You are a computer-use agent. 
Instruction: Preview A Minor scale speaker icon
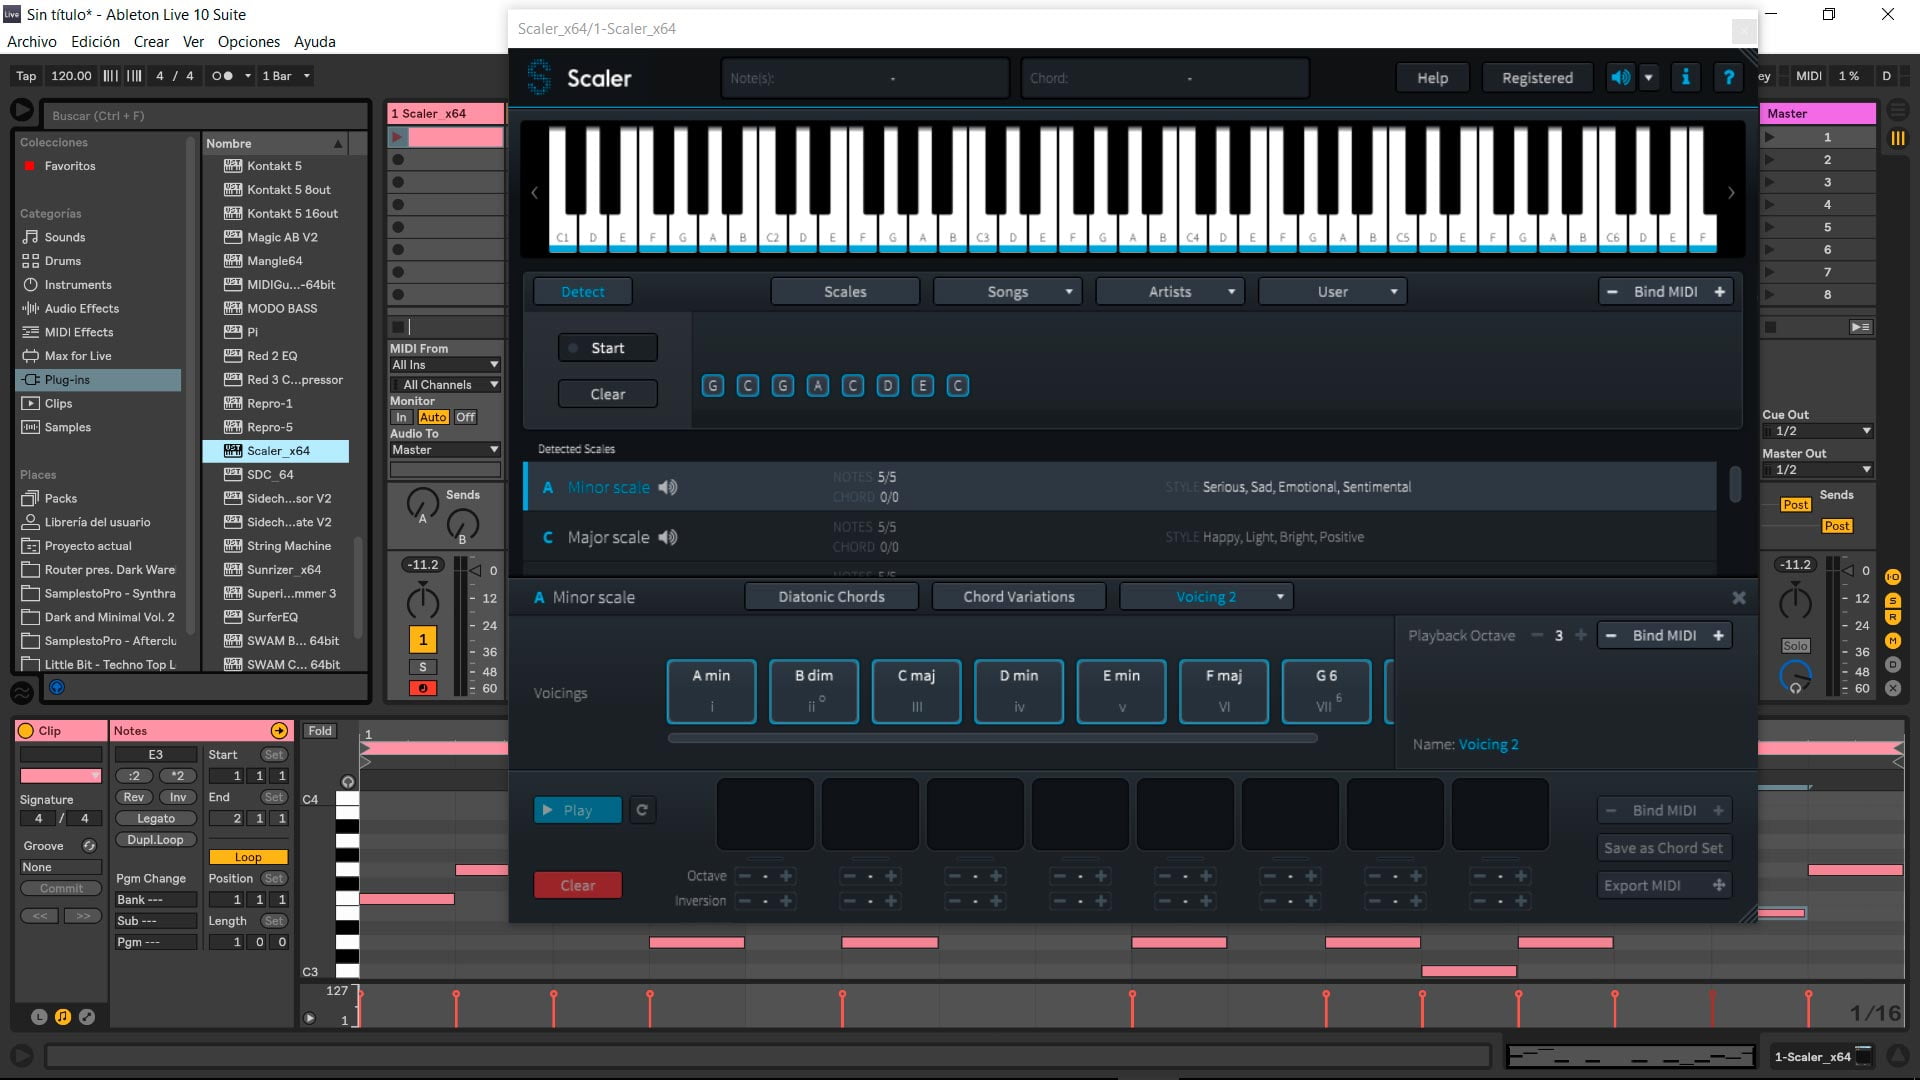point(668,487)
